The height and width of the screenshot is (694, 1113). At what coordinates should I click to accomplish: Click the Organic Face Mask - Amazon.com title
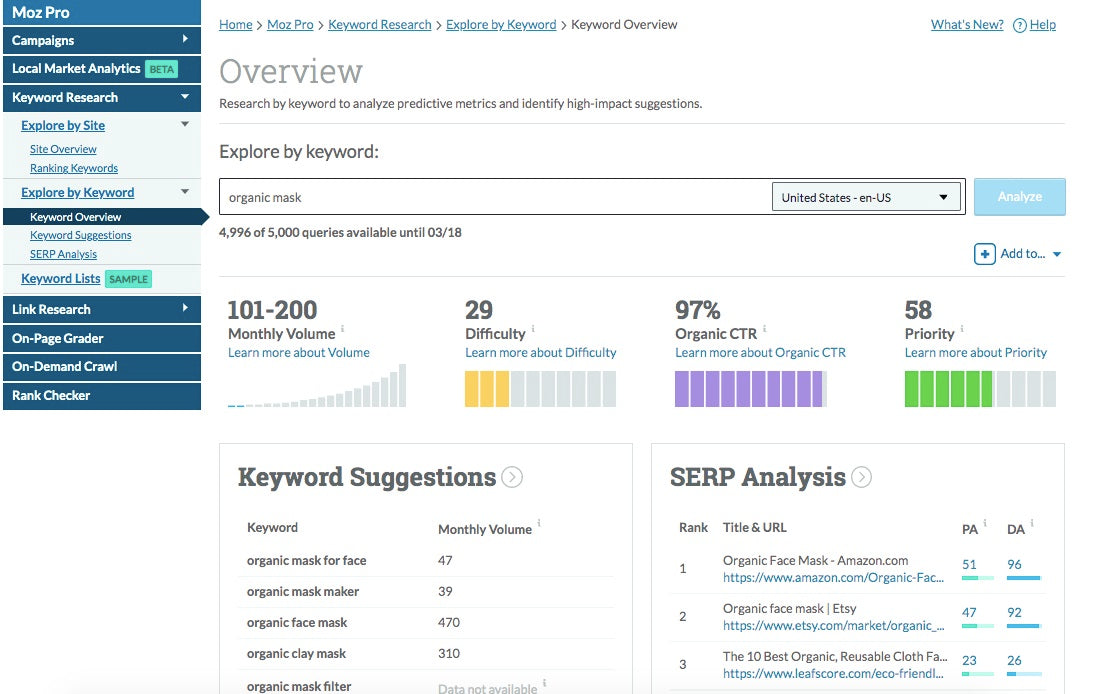(816, 561)
